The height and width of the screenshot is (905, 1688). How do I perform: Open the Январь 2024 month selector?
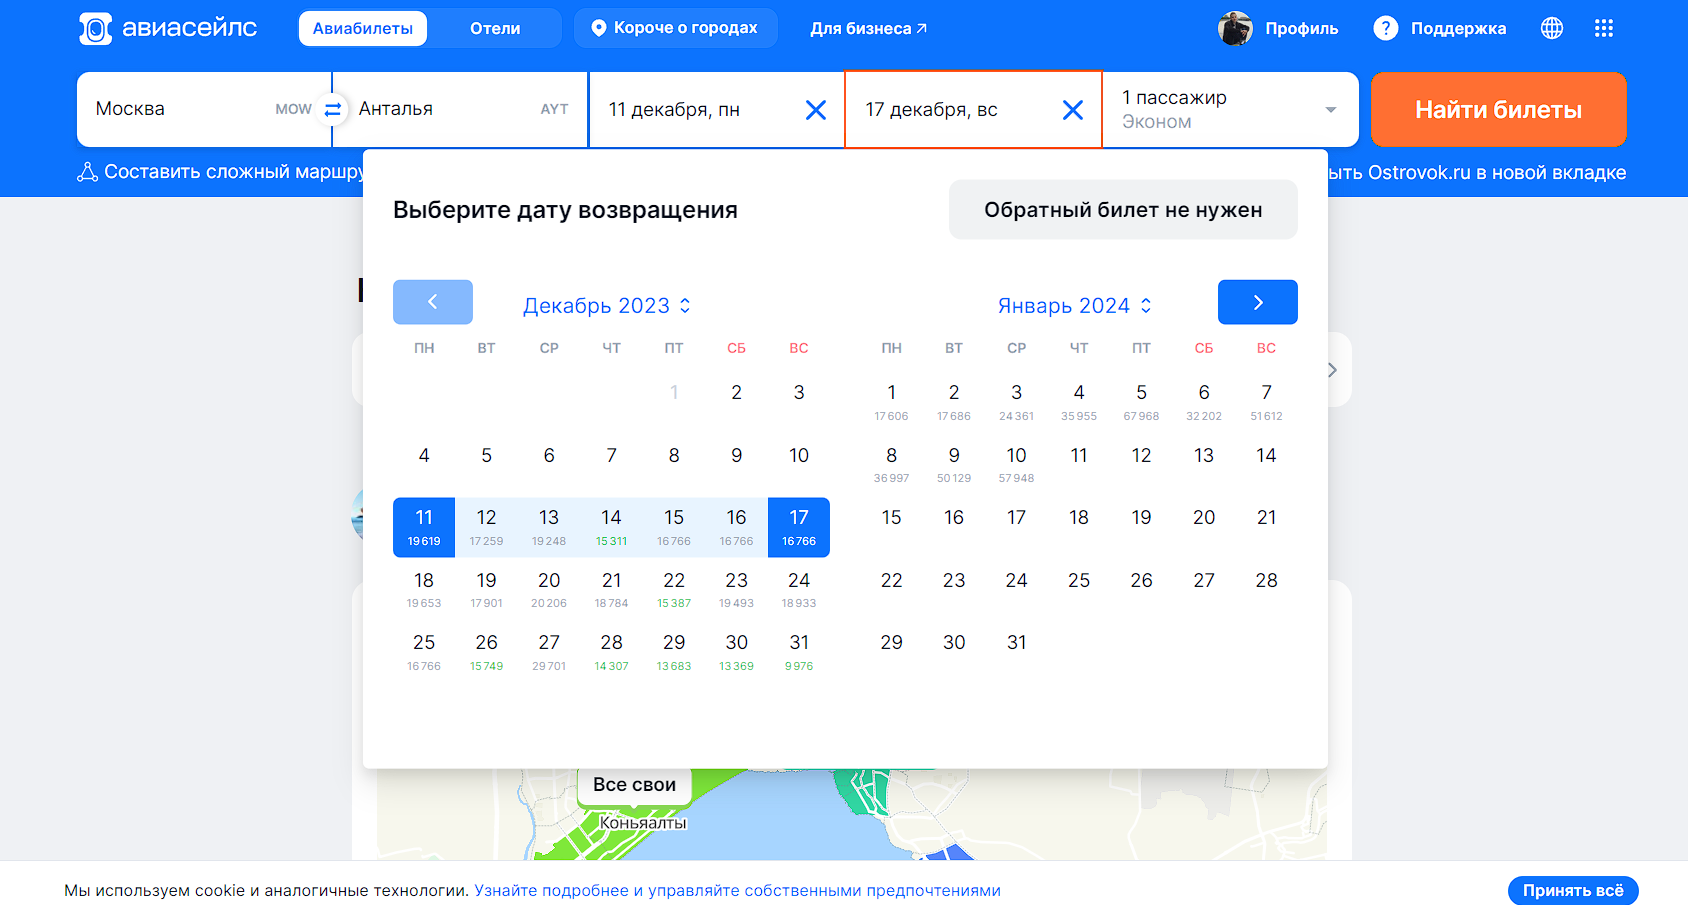pos(1075,306)
